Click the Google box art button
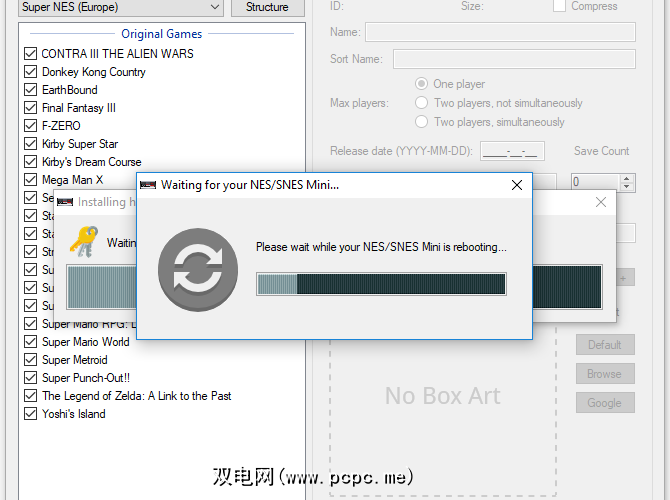The height and width of the screenshot is (500, 670). click(x=605, y=403)
